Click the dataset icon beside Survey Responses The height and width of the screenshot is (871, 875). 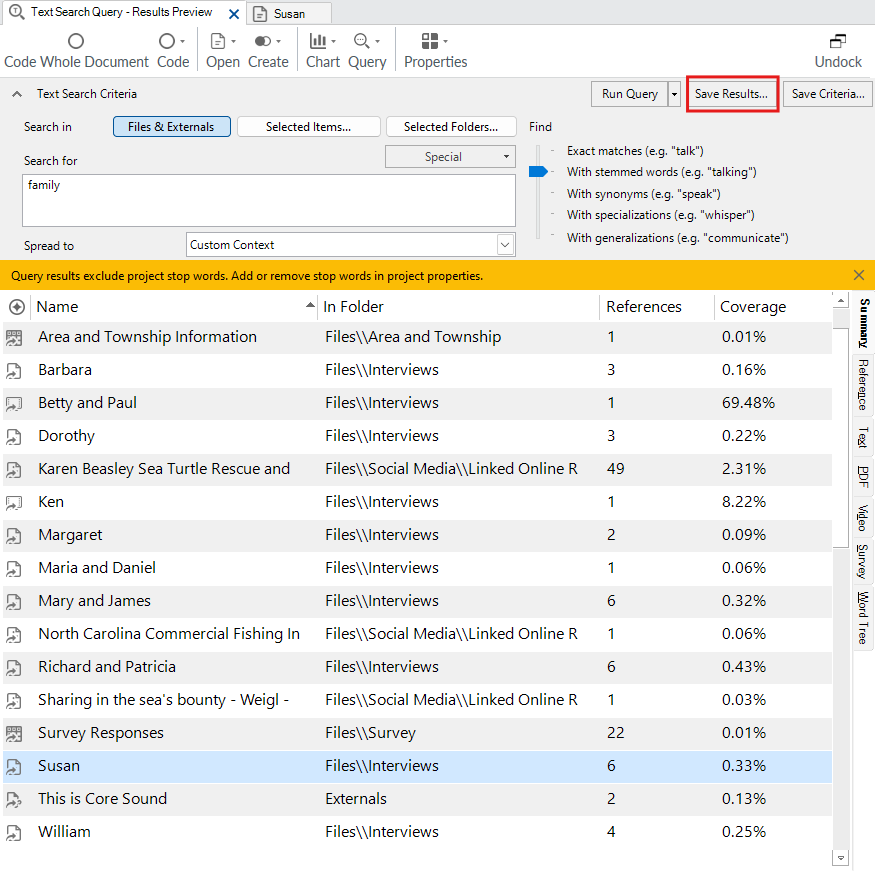[x=14, y=734]
